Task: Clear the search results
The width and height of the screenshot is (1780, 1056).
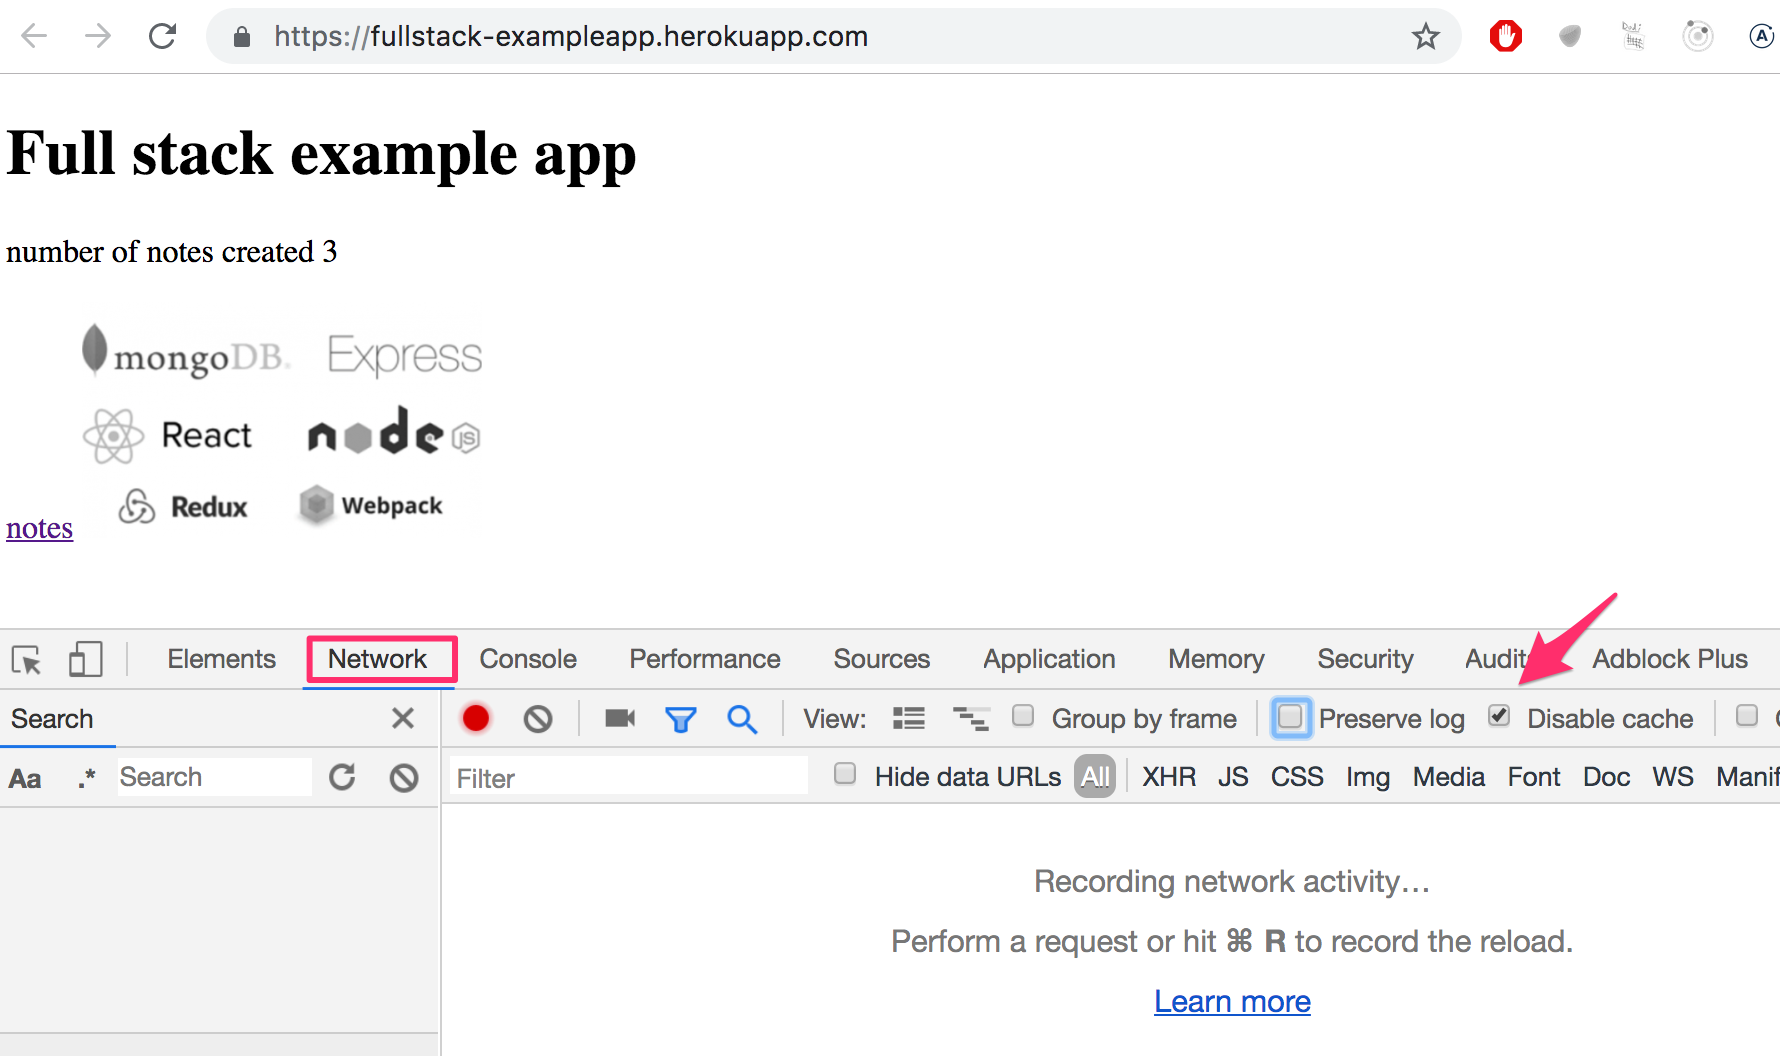Action: tap(404, 777)
